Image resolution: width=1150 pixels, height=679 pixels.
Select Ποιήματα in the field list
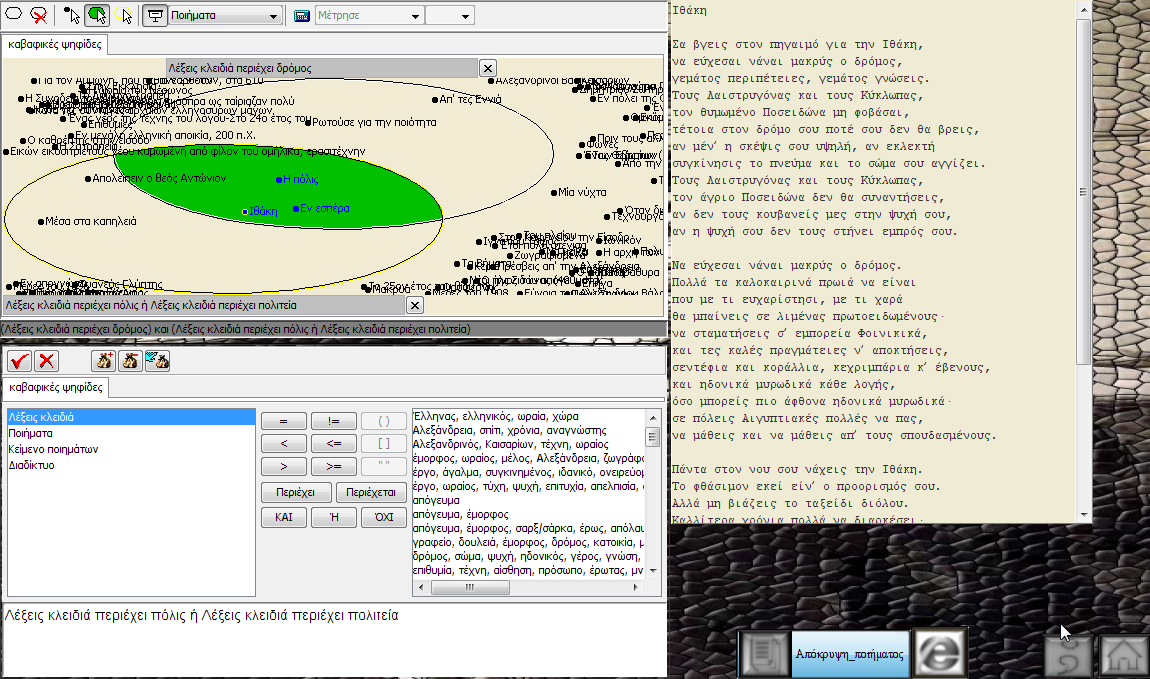click(x=131, y=433)
